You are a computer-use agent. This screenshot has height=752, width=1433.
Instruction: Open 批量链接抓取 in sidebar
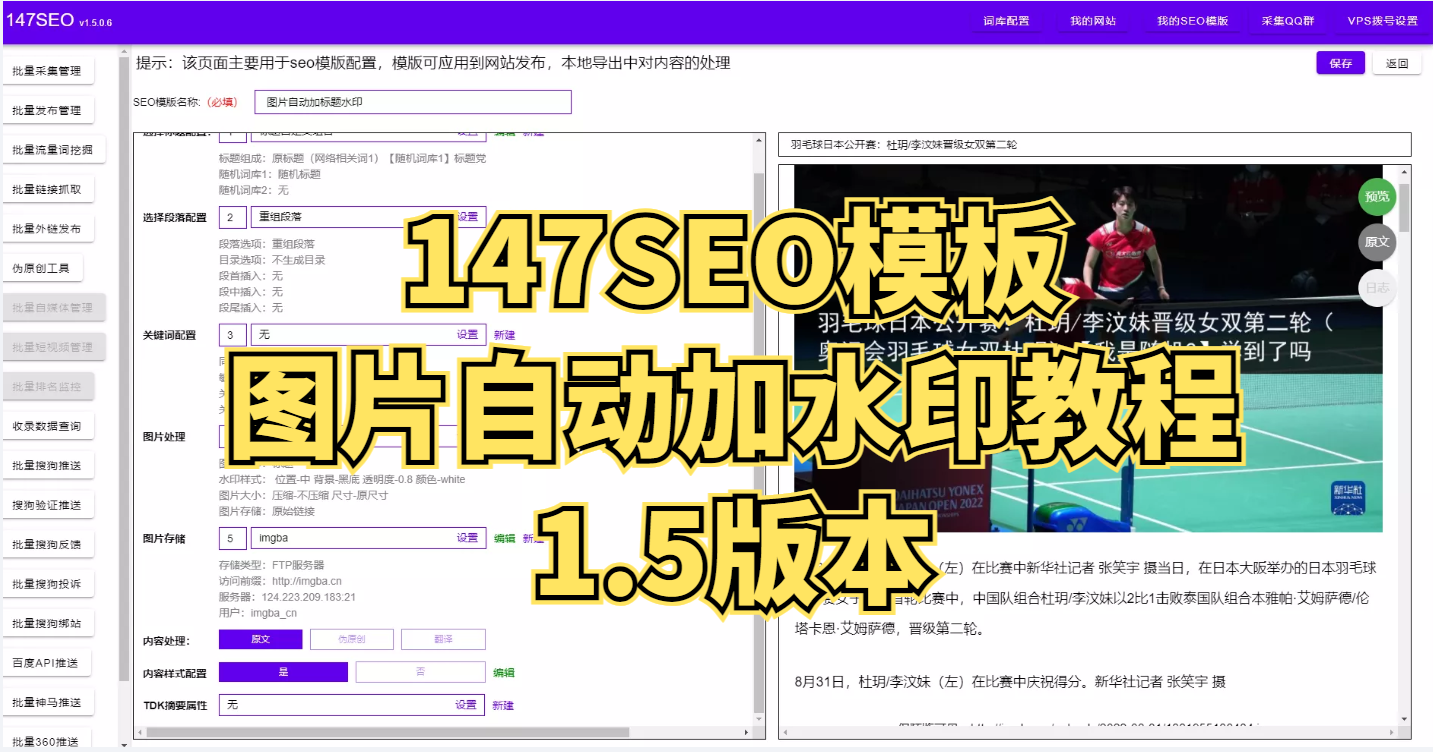click(x=47, y=189)
